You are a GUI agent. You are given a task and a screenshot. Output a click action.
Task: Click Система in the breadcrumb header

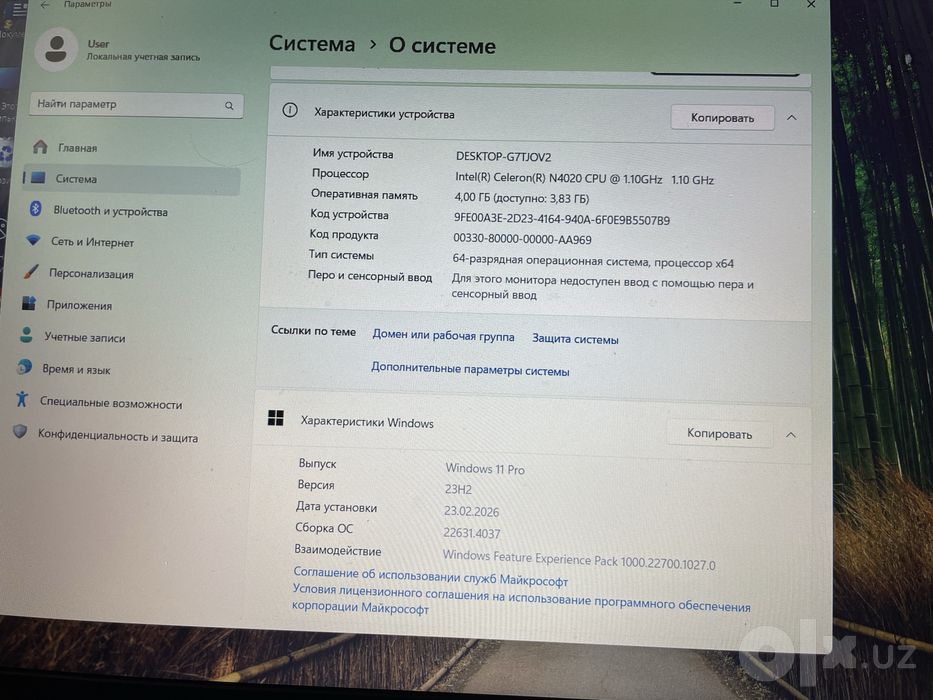312,43
